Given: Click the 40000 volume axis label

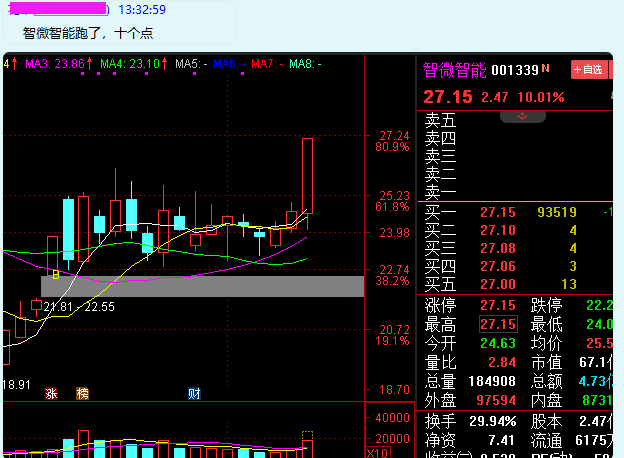Looking at the screenshot, I should pyautogui.click(x=392, y=418).
